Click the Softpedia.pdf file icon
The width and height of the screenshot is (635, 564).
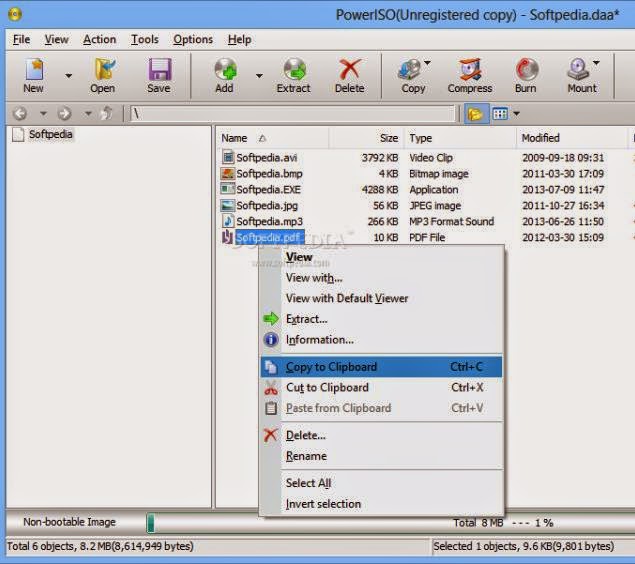coord(227,237)
